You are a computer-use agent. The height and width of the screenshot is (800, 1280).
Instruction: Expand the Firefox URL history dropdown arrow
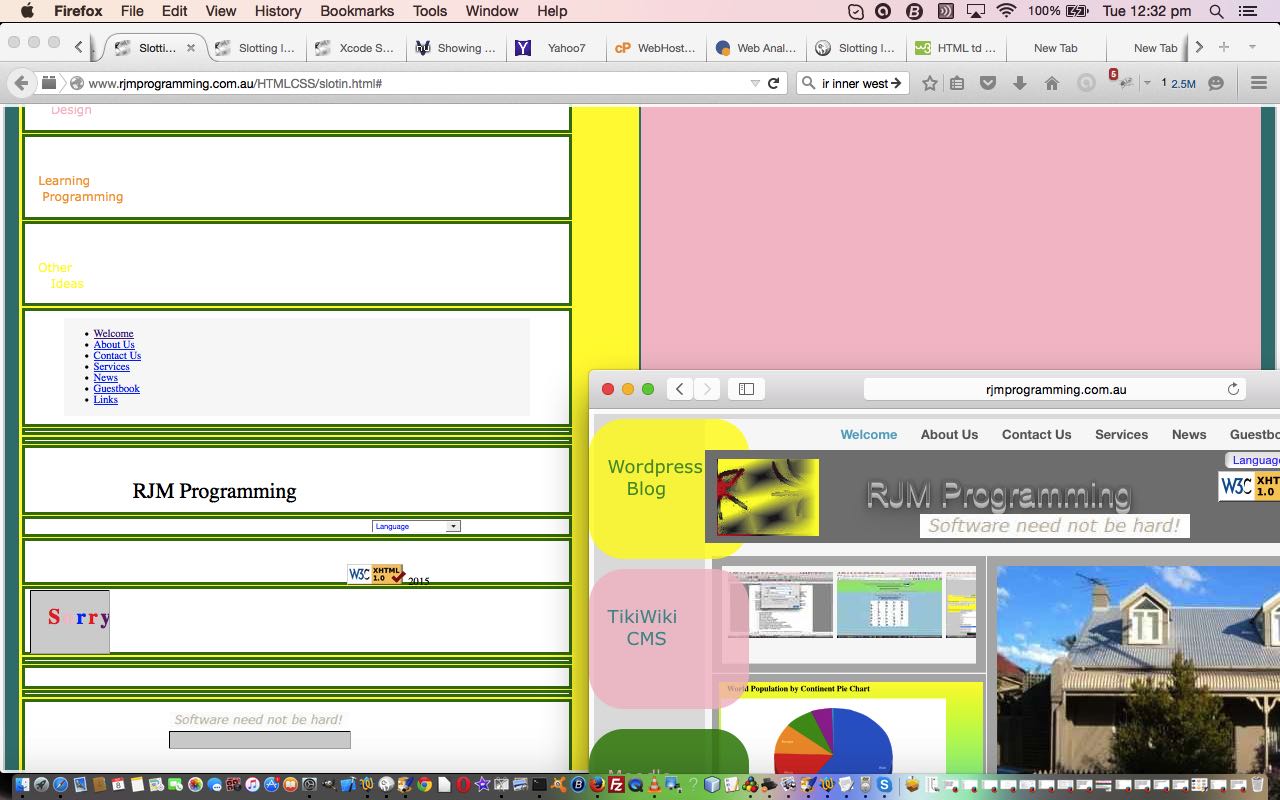click(x=755, y=84)
